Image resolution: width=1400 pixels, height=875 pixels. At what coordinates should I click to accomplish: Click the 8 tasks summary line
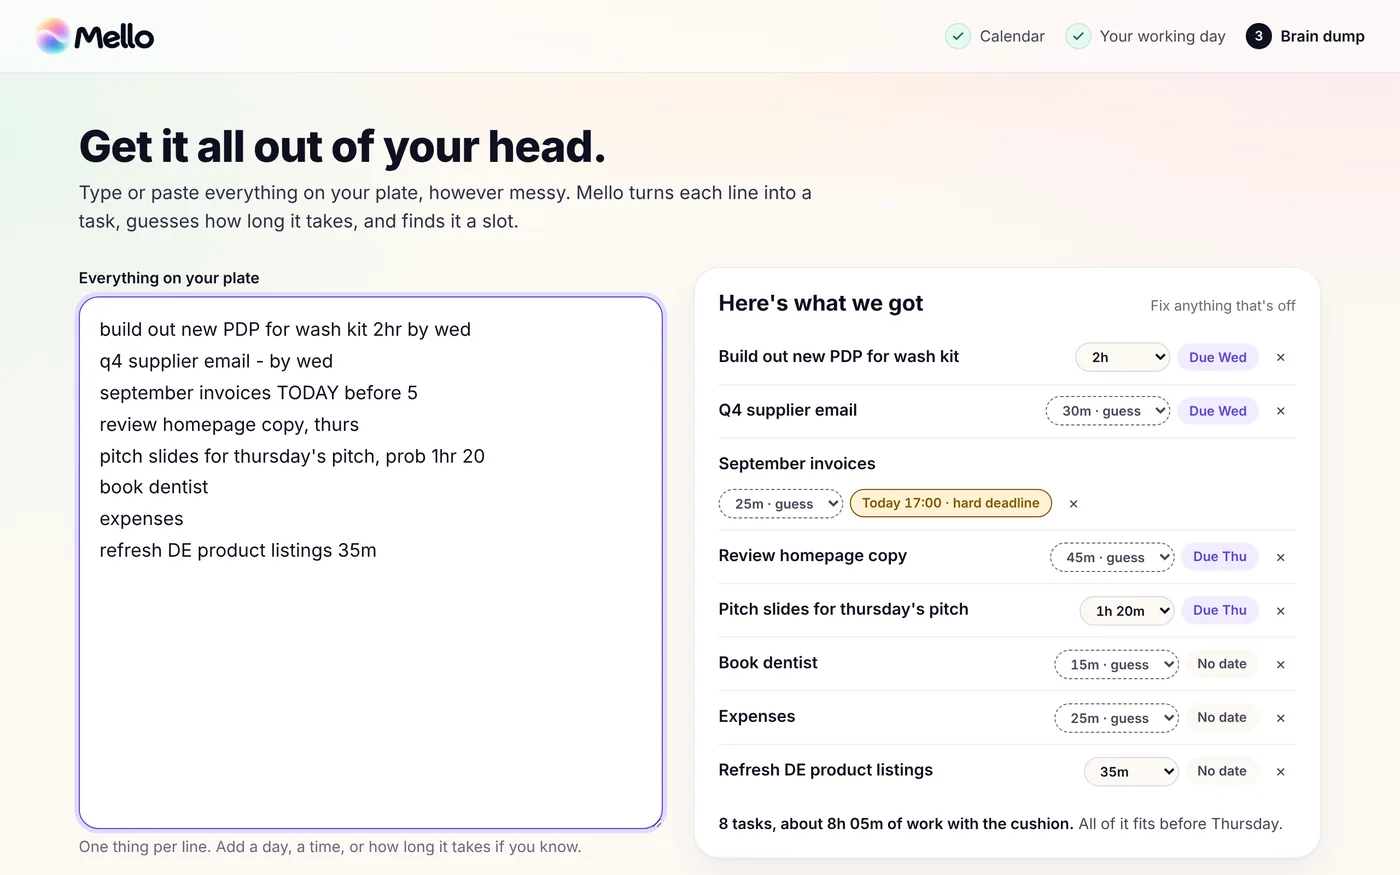point(1000,823)
